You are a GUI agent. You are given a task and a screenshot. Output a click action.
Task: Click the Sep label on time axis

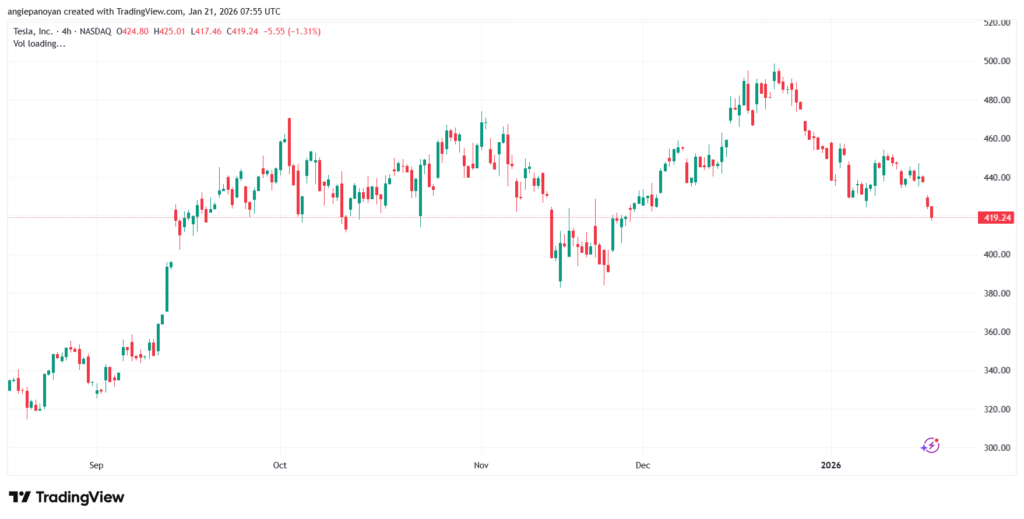pos(96,465)
